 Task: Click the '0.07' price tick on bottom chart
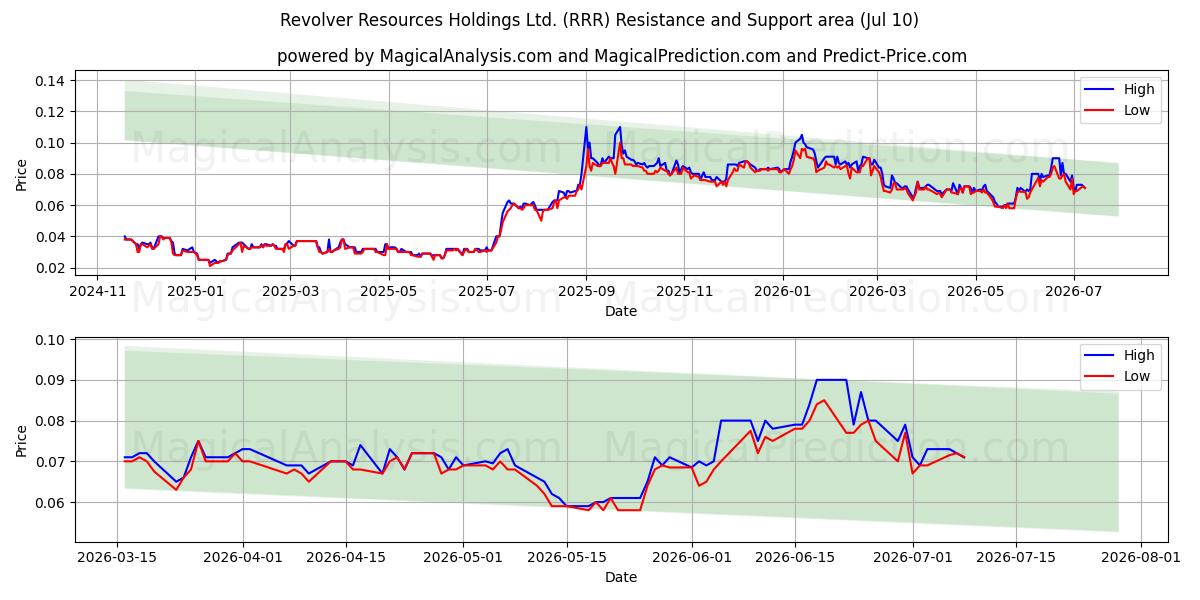click(52, 462)
